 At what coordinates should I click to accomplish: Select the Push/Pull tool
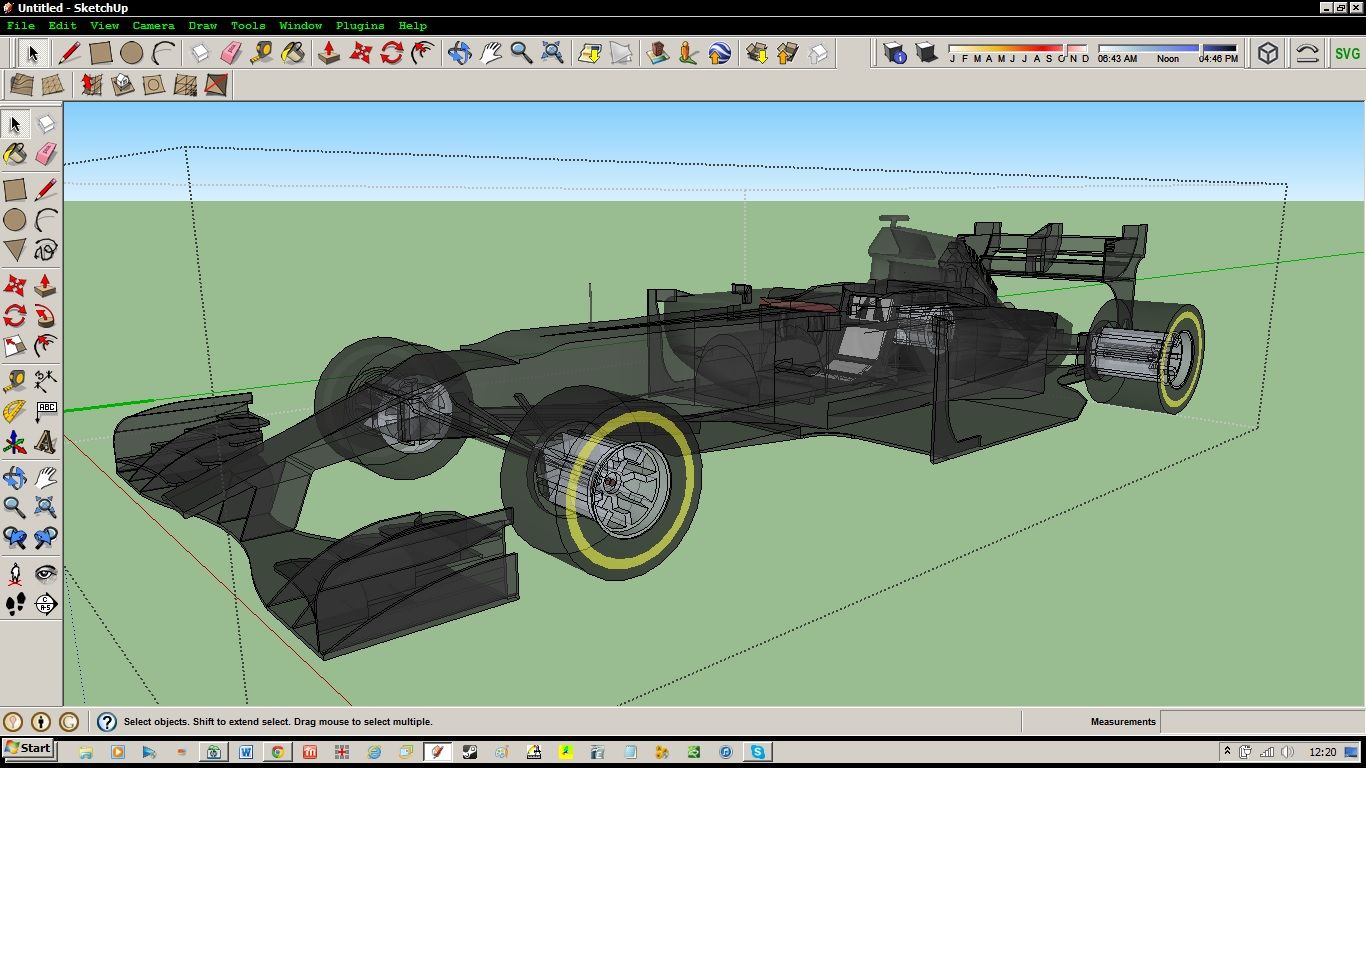tap(46, 286)
